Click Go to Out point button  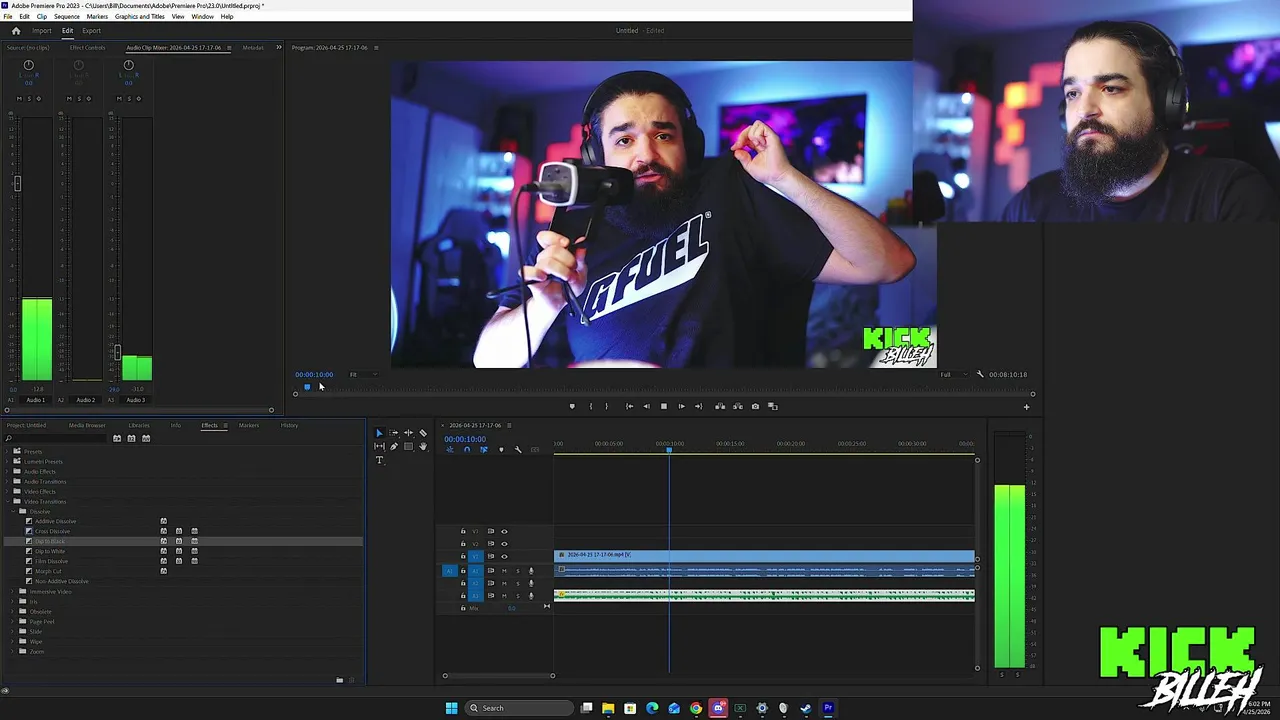tap(698, 406)
